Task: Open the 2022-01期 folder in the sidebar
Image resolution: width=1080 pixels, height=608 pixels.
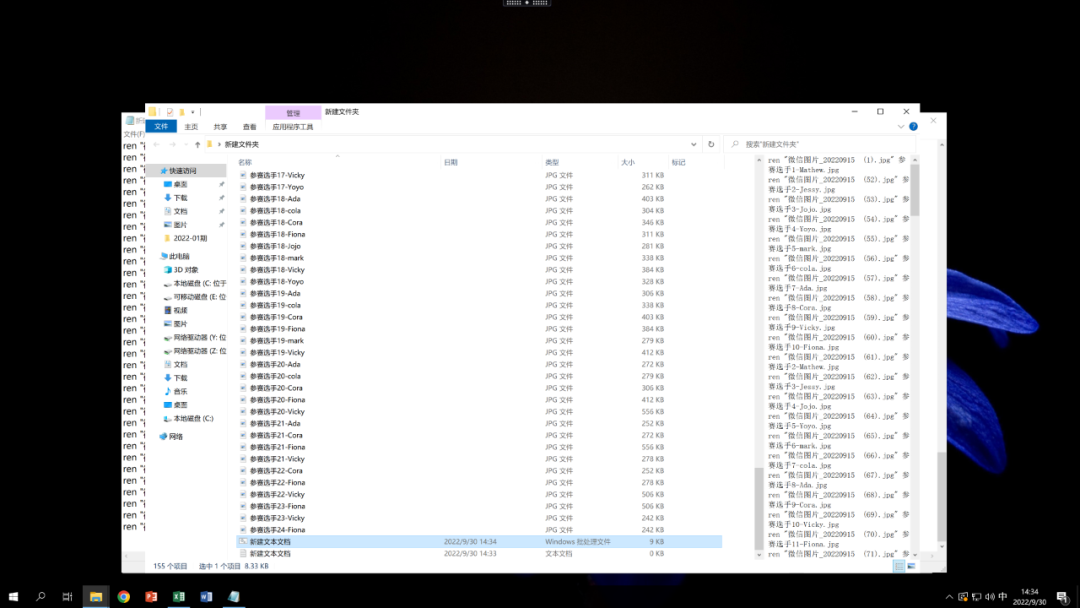Action: tap(189, 238)
